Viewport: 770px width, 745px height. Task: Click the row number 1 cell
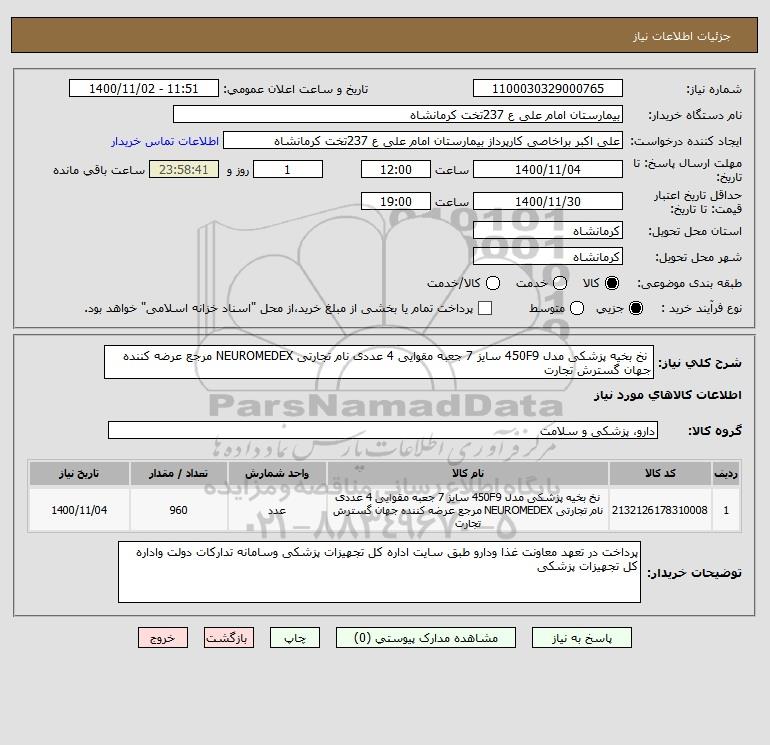click(726, 510)
